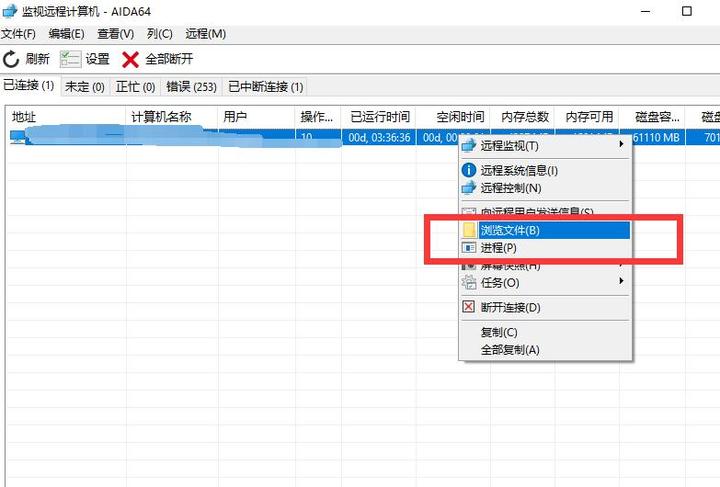Sort by the 操作... column header
720x487 pixels.
click(x=318, y=117)
